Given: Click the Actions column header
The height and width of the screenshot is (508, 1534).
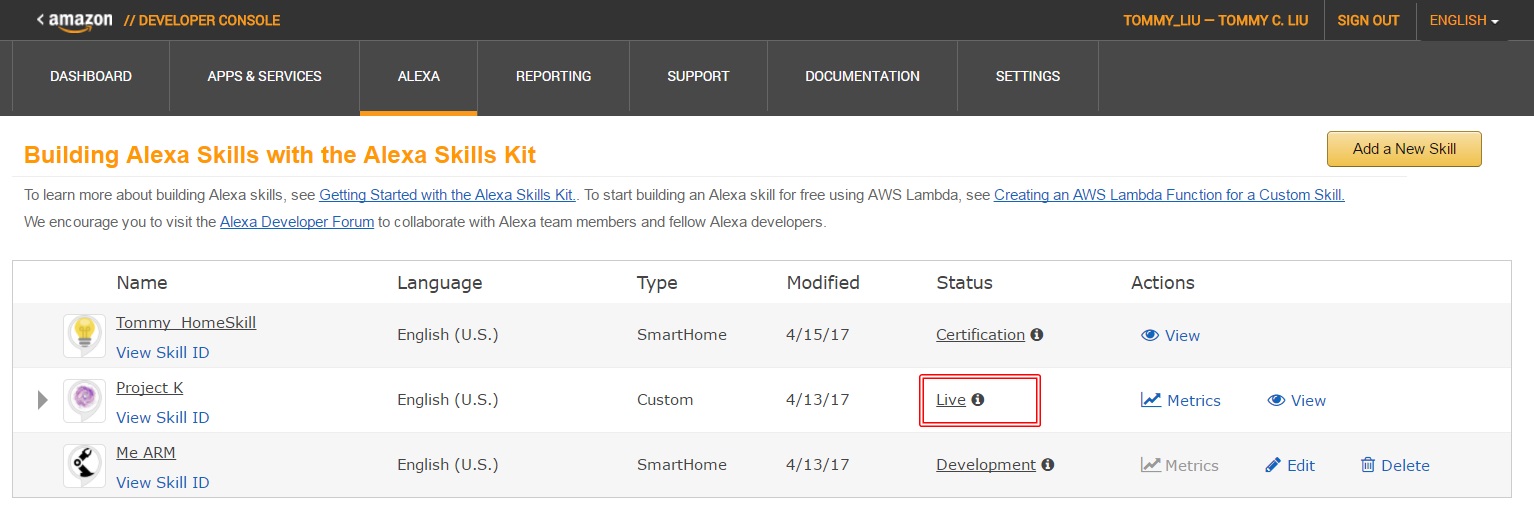Looking at the screenshot, I should tap(1163, 283).
